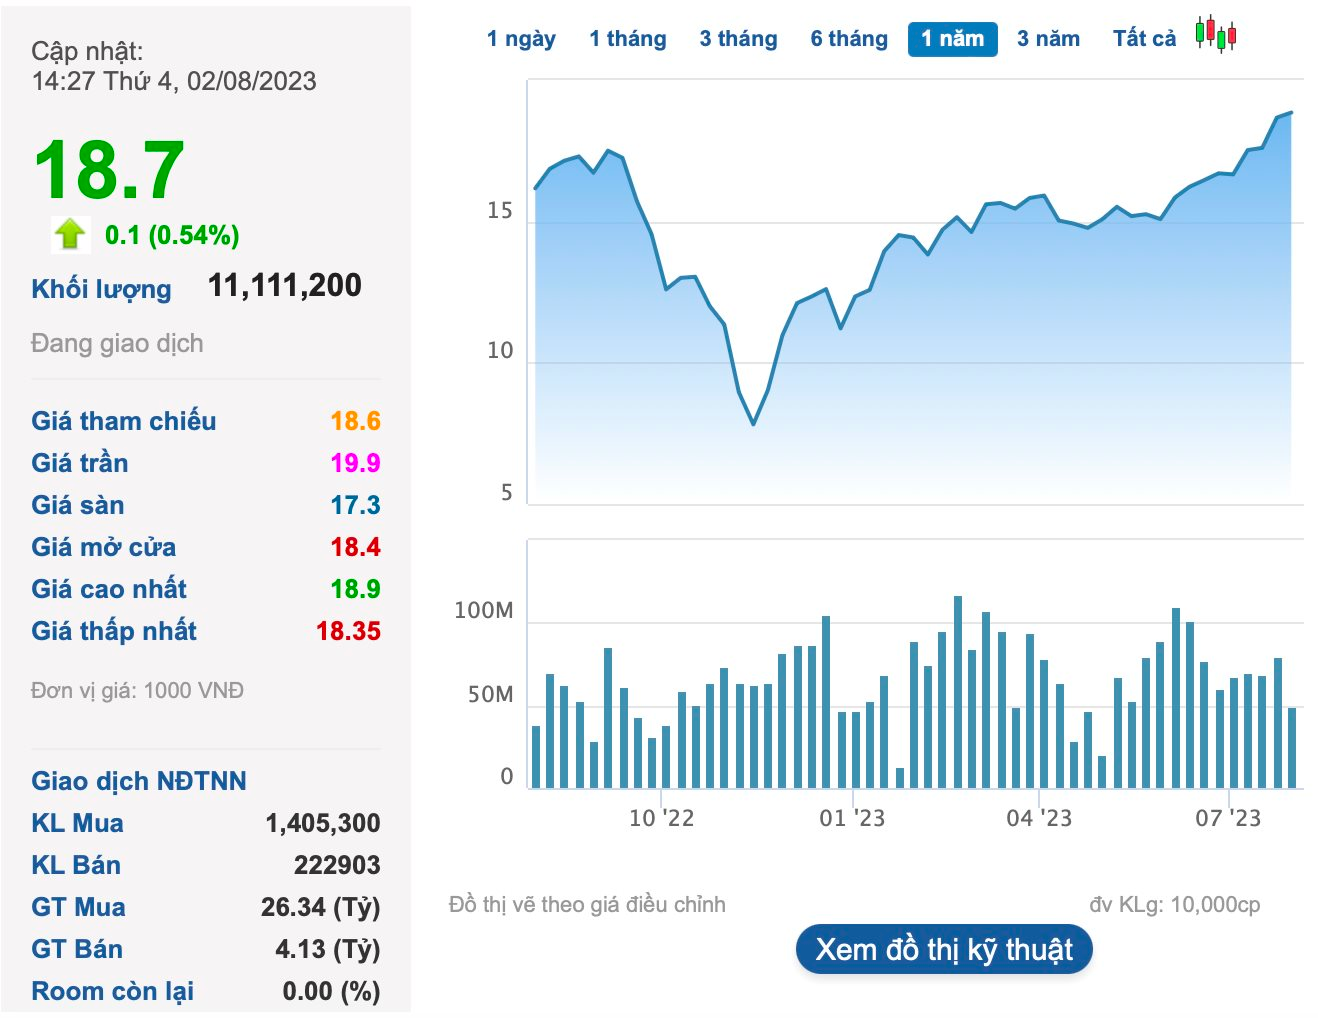Select the Khối lượng label
The width and height of the screenshot is (1318, 1018).
[101, 289]
